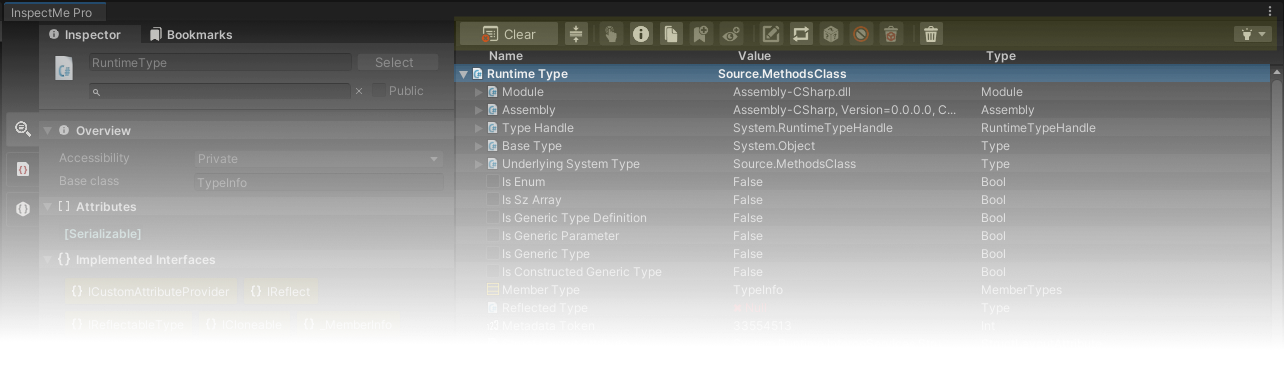Viewport: 1284px width, 389px height.
Task: Click the white trash bin icon
Action: (931, 34)
